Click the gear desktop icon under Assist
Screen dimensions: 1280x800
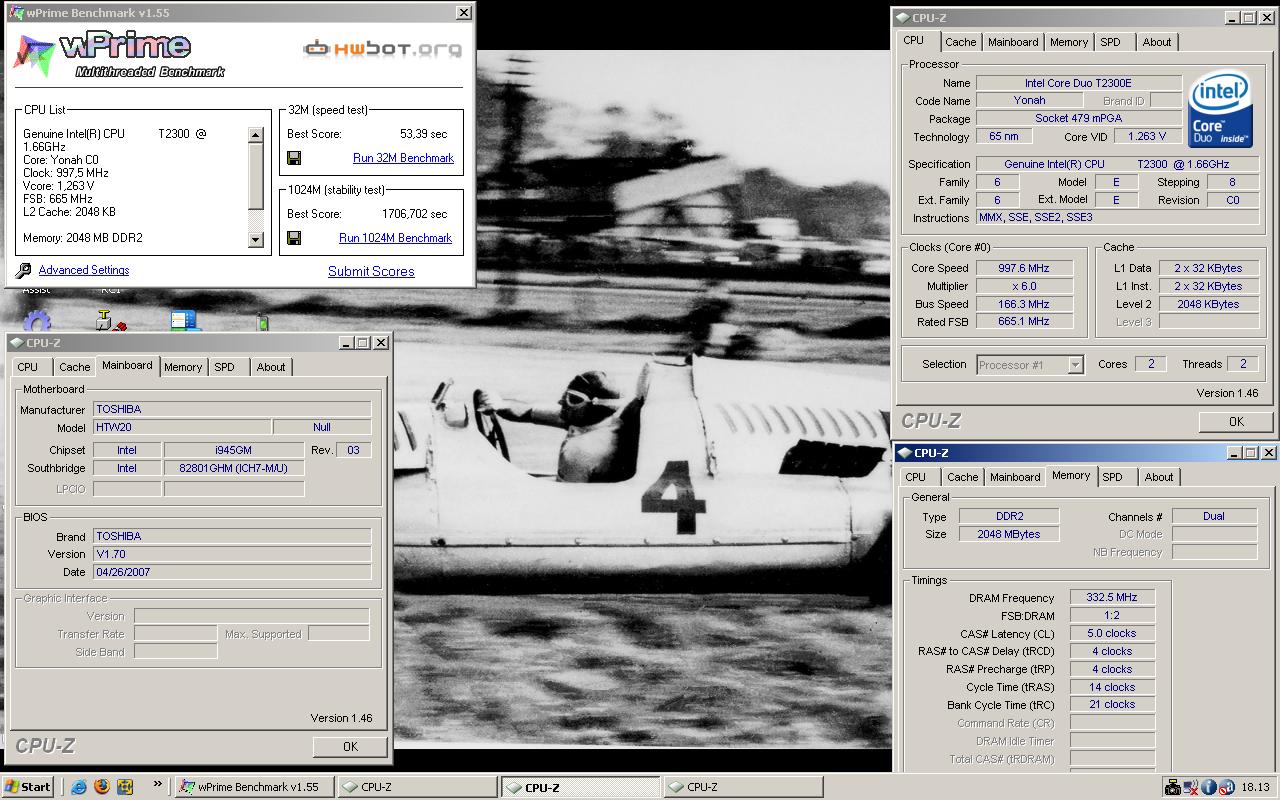37,321
